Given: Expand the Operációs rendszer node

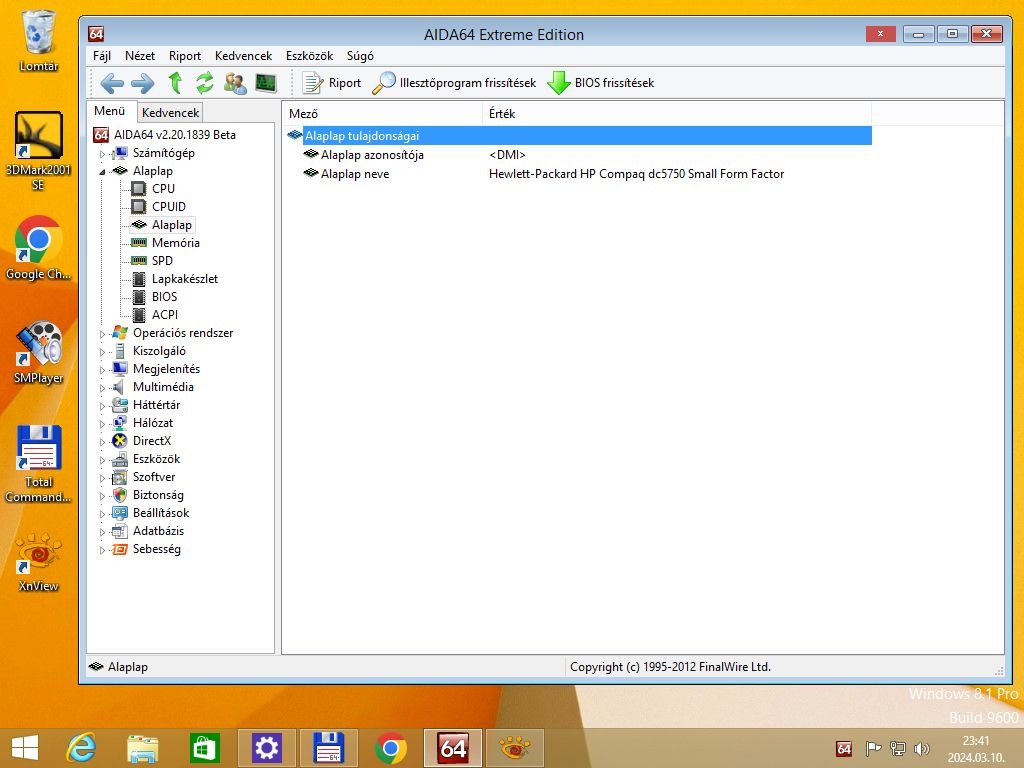Looking at the screenshot, I should [102, 334].
